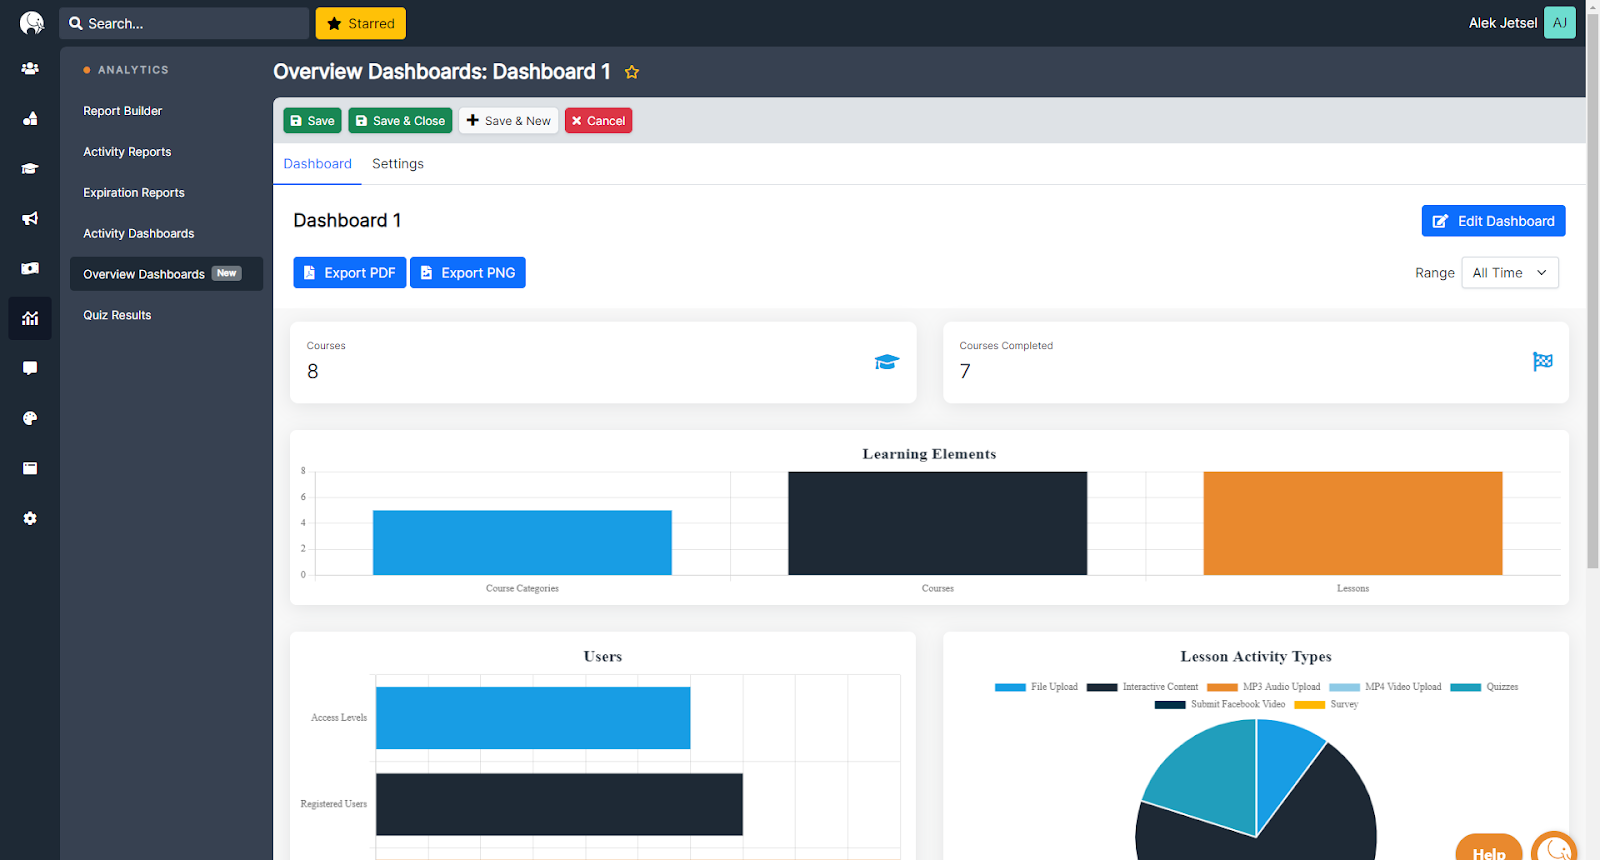1600x860 pixels.
Task: Click the dark Courses bar in chart
Action: pos(937,523)
